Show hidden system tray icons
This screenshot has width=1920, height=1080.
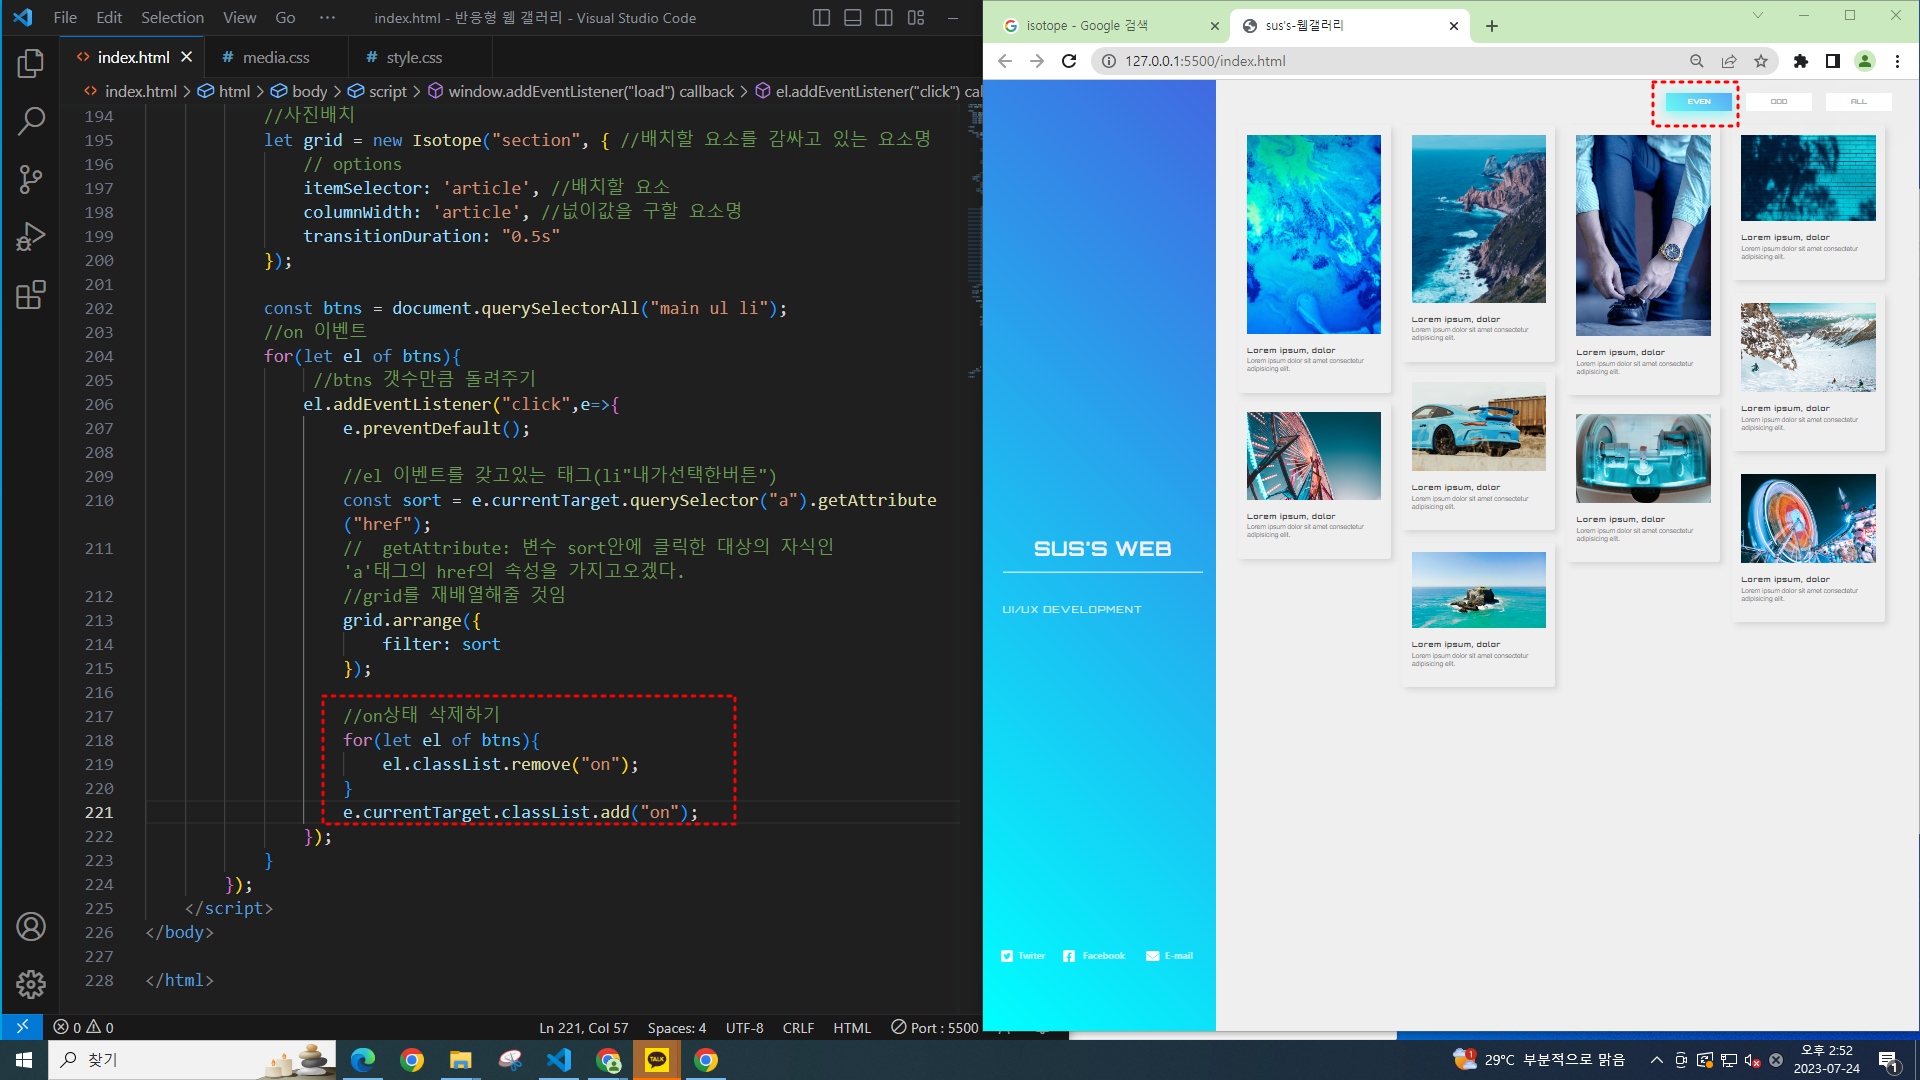point(1657,1060)
